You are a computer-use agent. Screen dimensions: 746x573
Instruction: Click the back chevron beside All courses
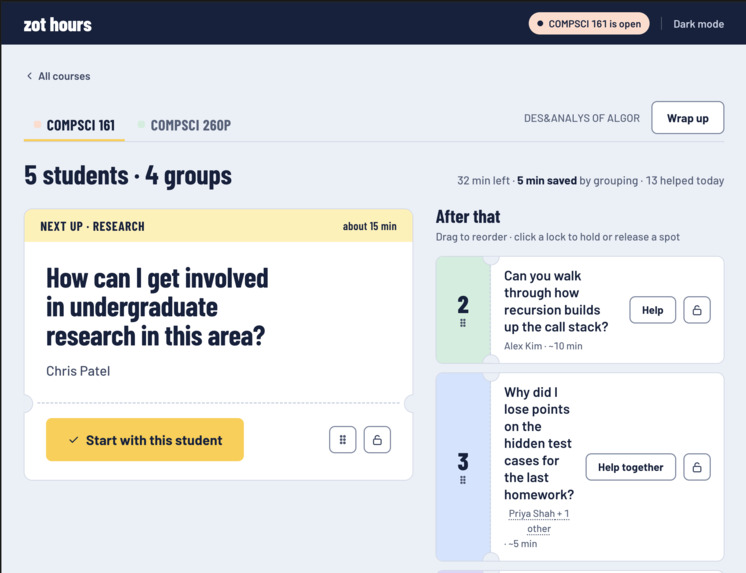pos(29,76)
